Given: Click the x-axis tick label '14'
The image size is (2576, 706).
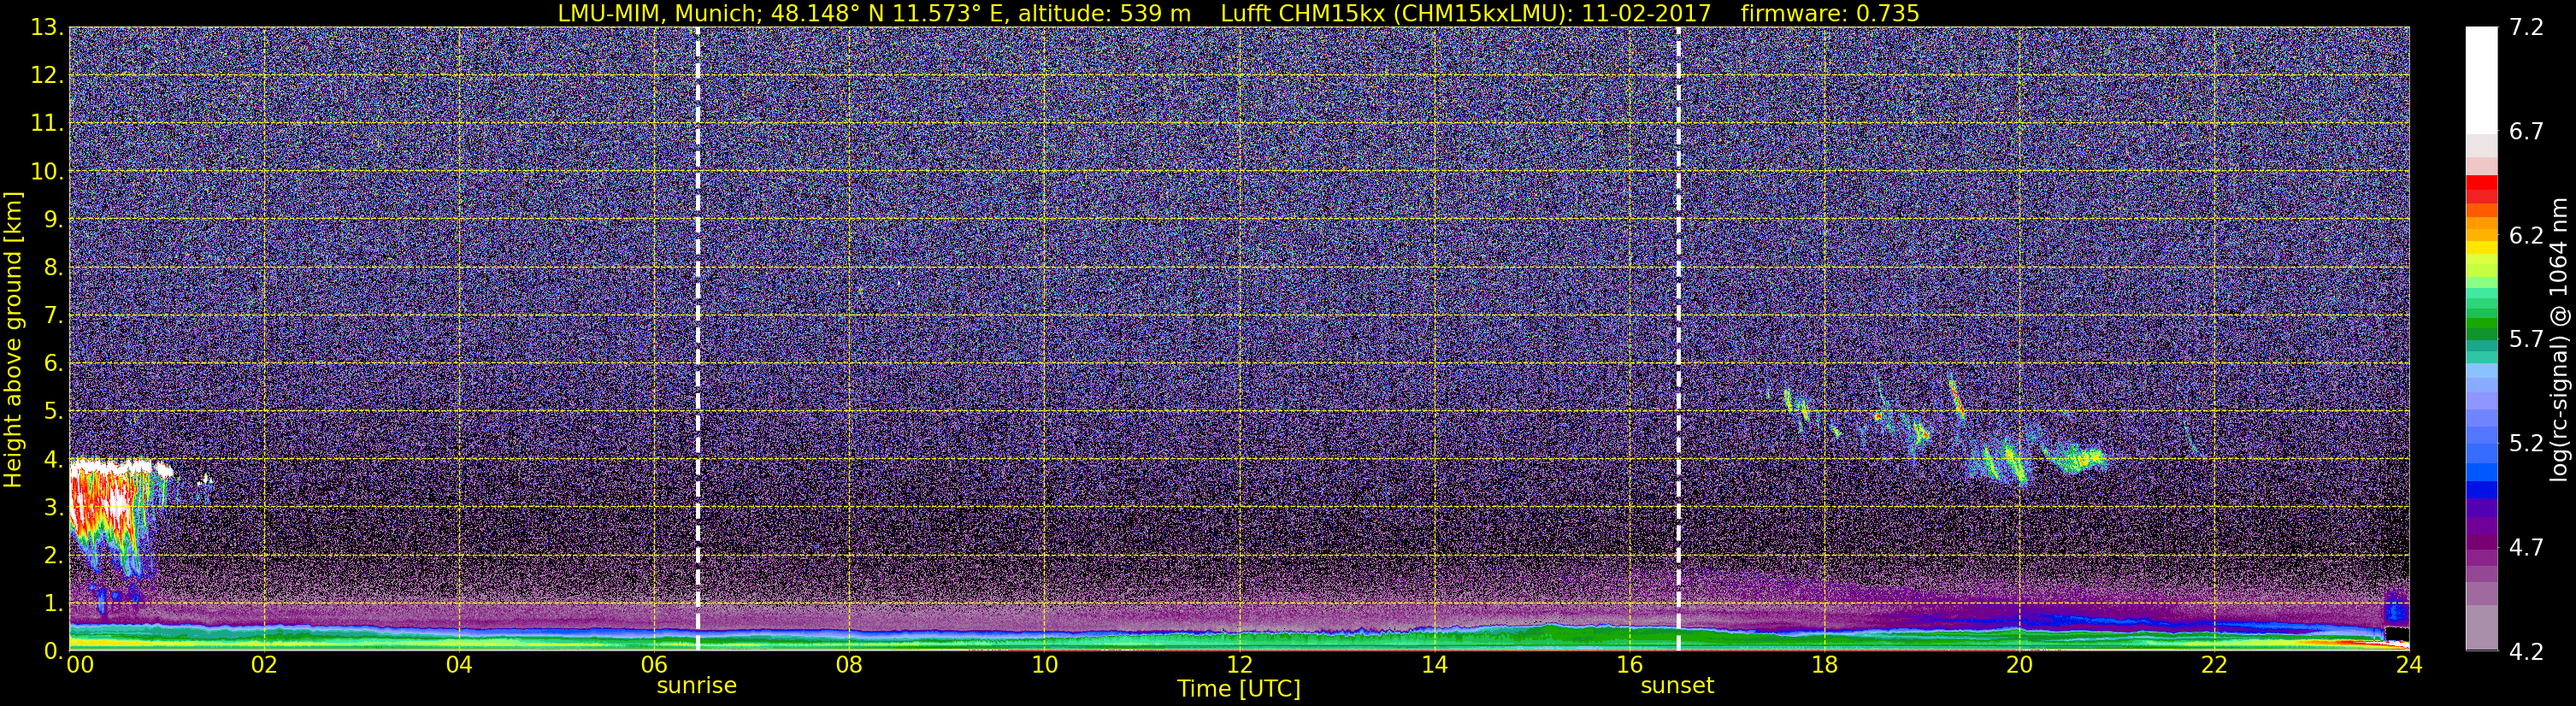Looking at the screenshot, I should pos(1434,665).
